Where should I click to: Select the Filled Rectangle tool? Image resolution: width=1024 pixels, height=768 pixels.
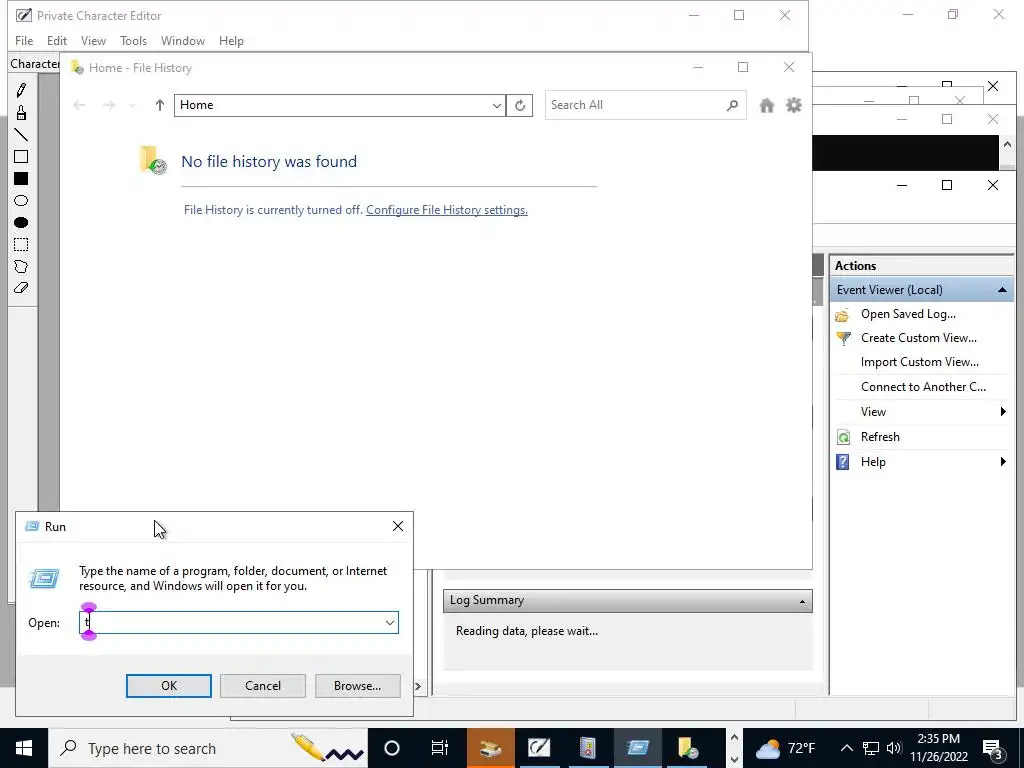(x=21, y=178)
